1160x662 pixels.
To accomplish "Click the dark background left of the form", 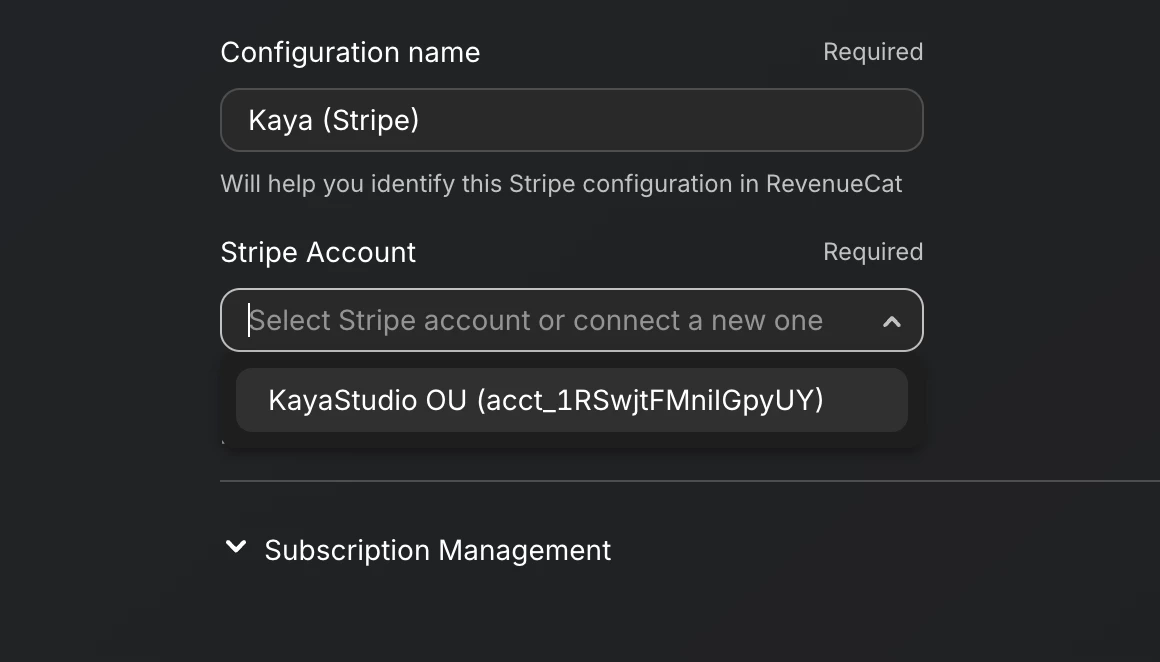I will [x=100, y=330].
